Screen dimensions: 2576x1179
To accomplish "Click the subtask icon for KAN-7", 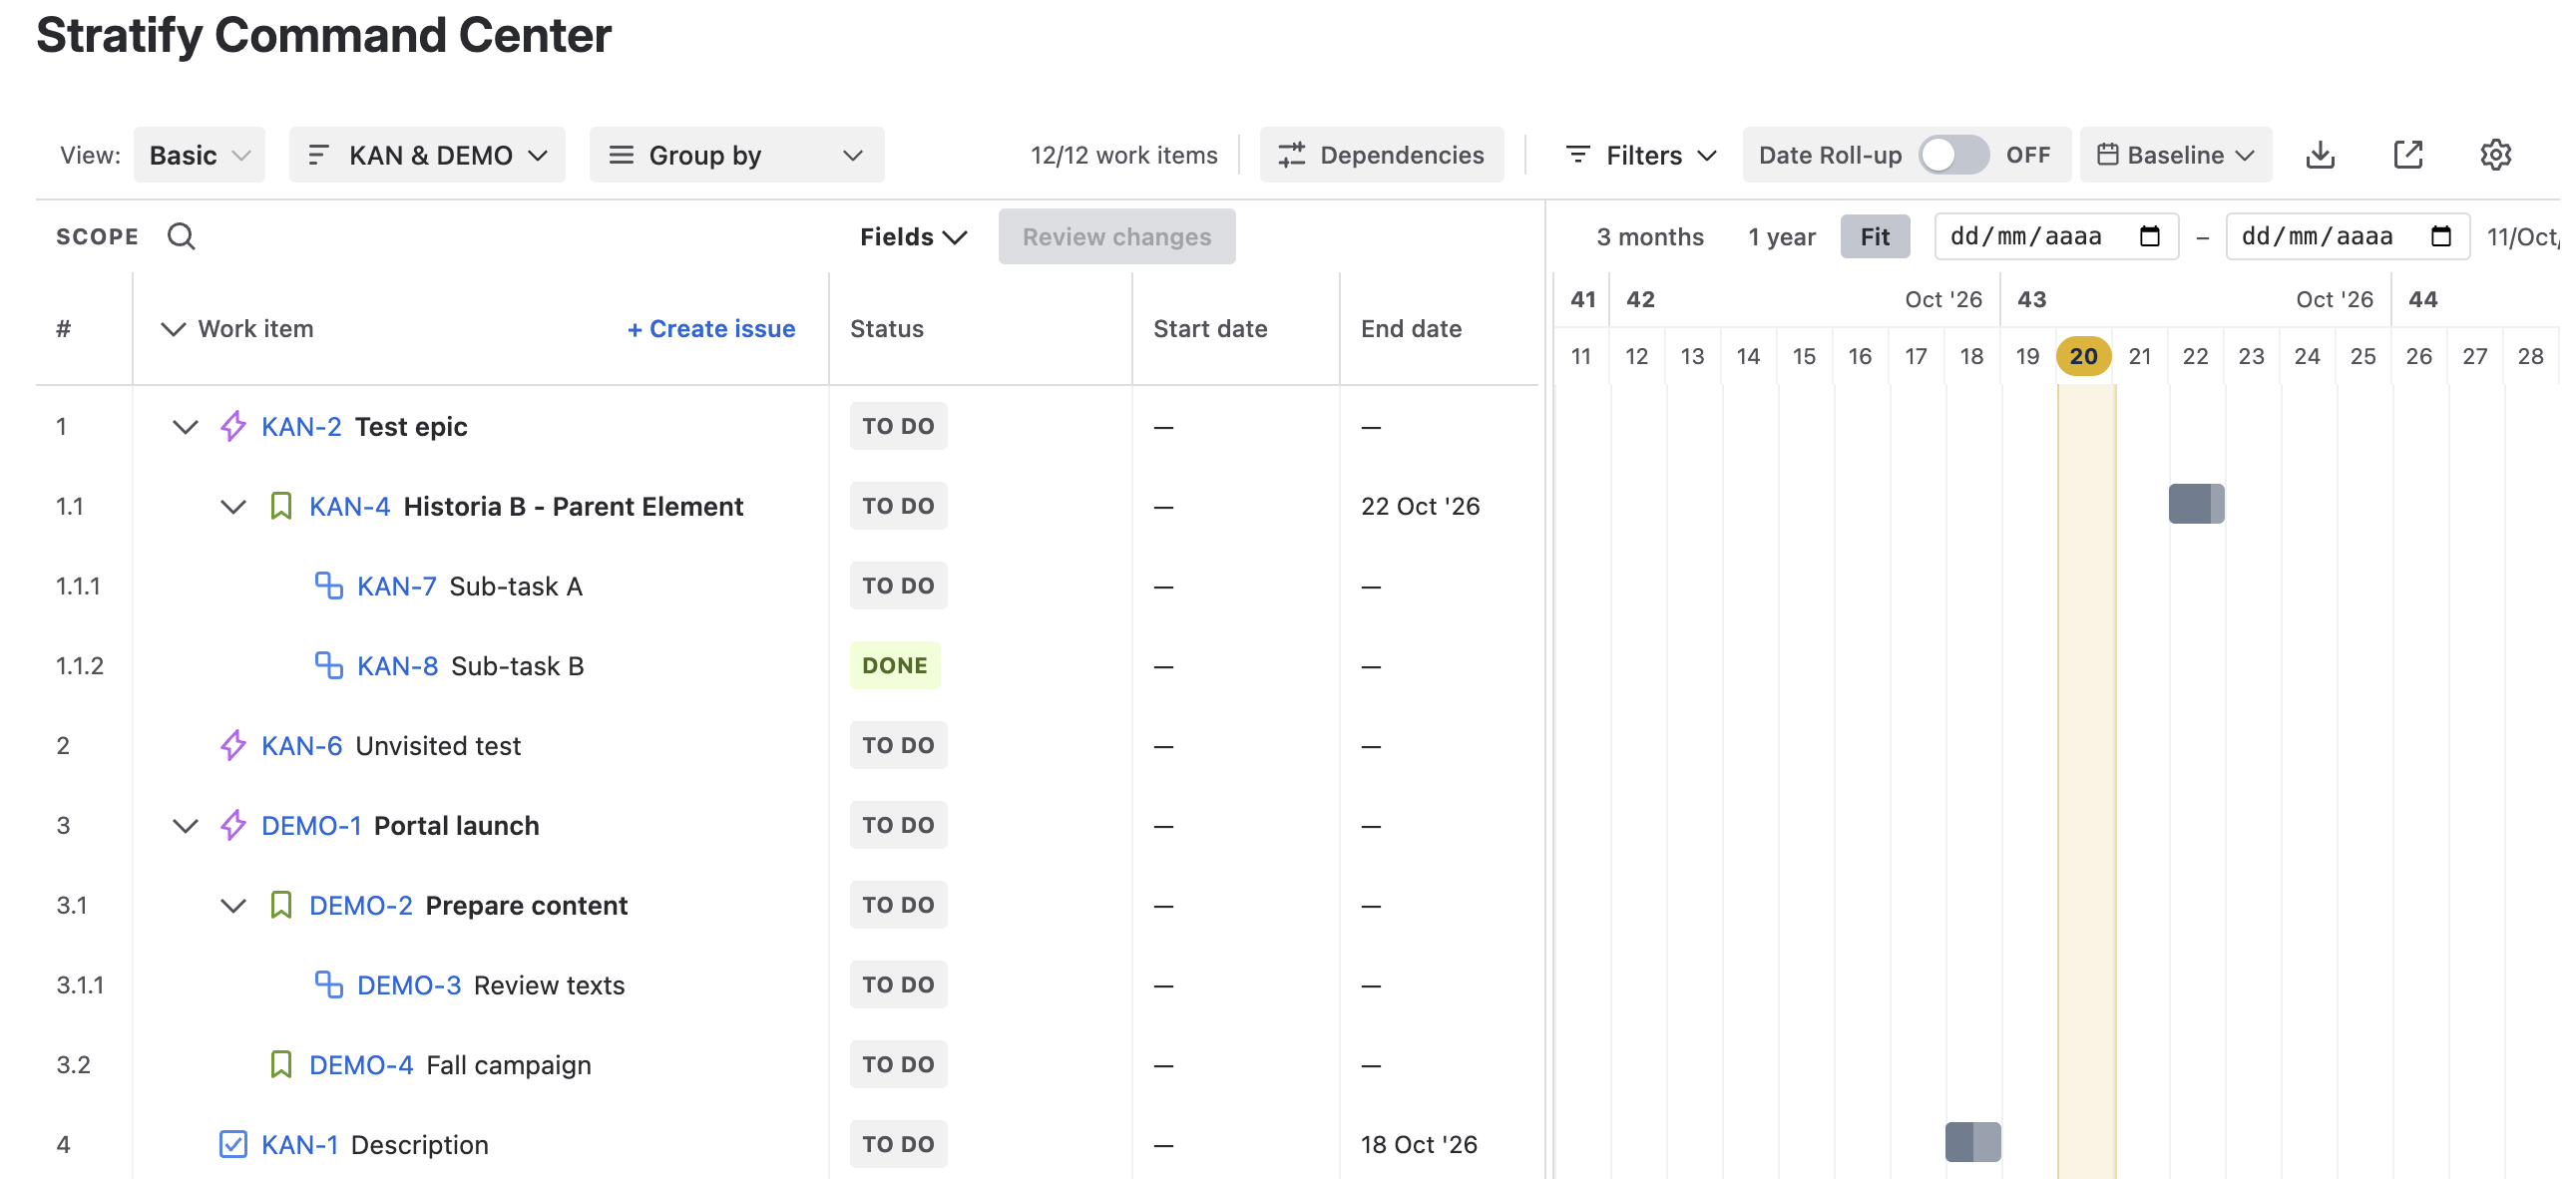I will coord(329,586).
